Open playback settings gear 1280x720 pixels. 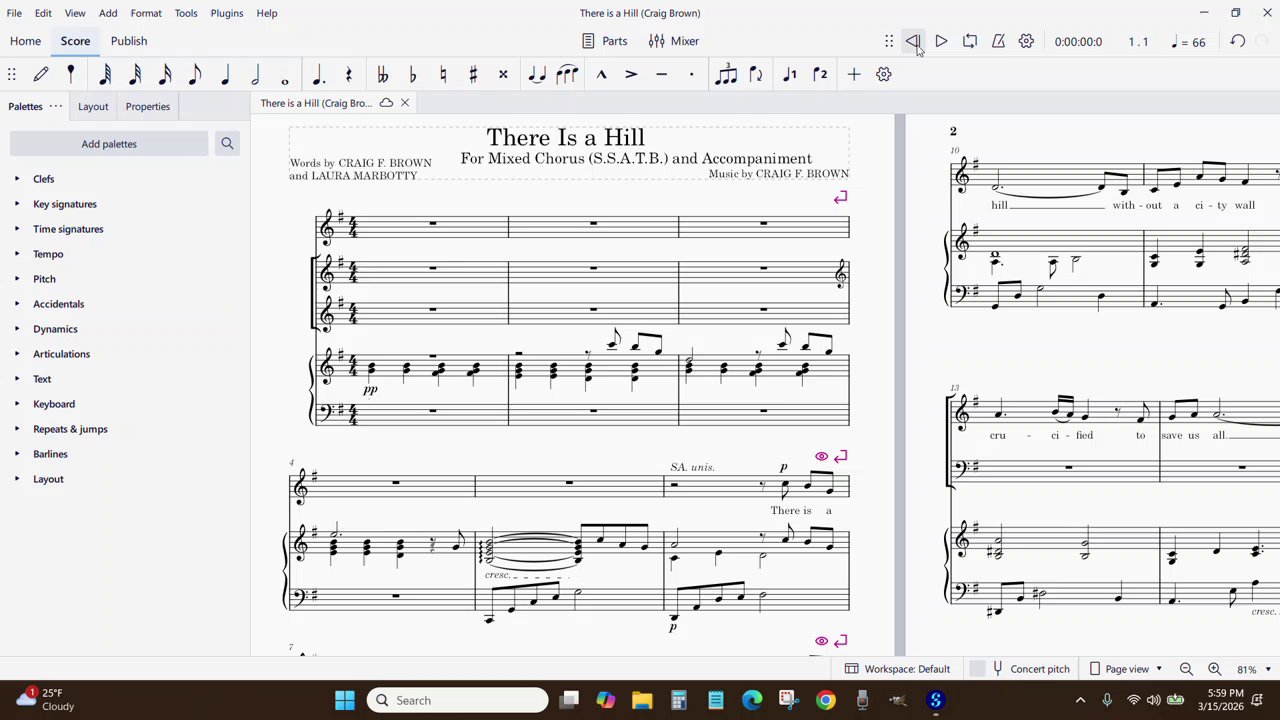1026,41
